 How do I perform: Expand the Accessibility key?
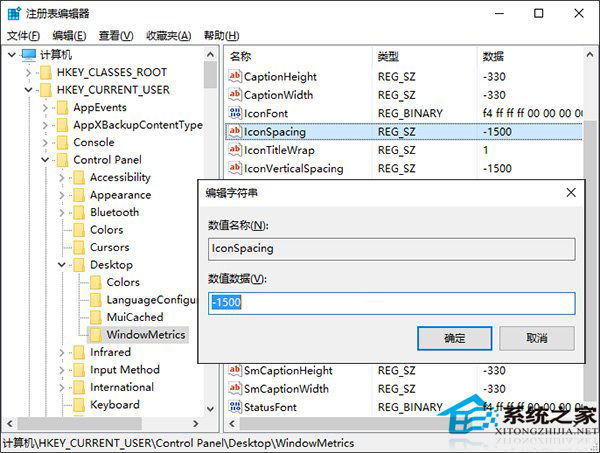click(62, 178)
